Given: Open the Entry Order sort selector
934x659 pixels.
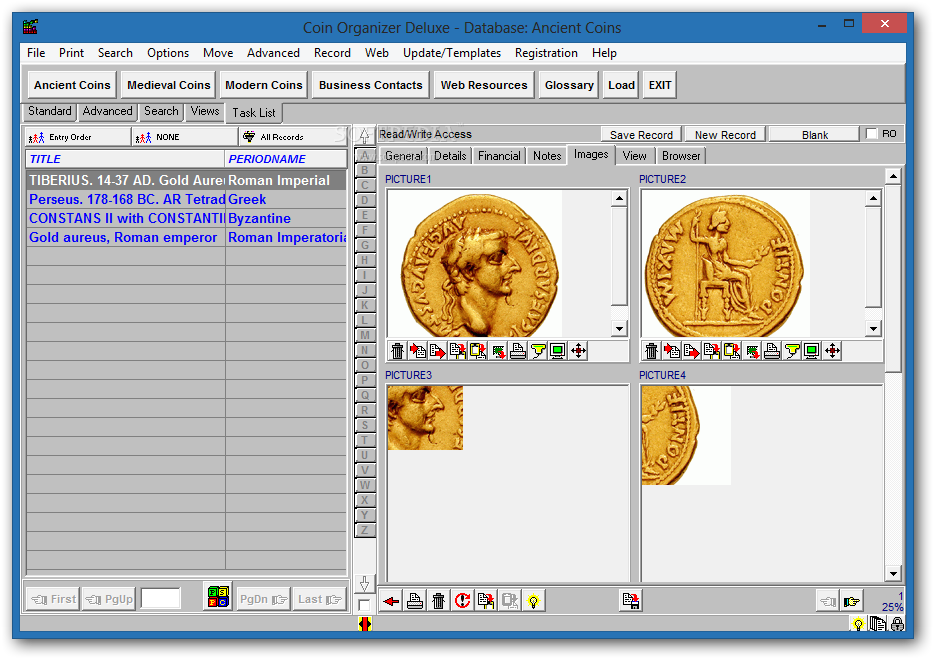Looking at the screenshot, I should point(77,137).
